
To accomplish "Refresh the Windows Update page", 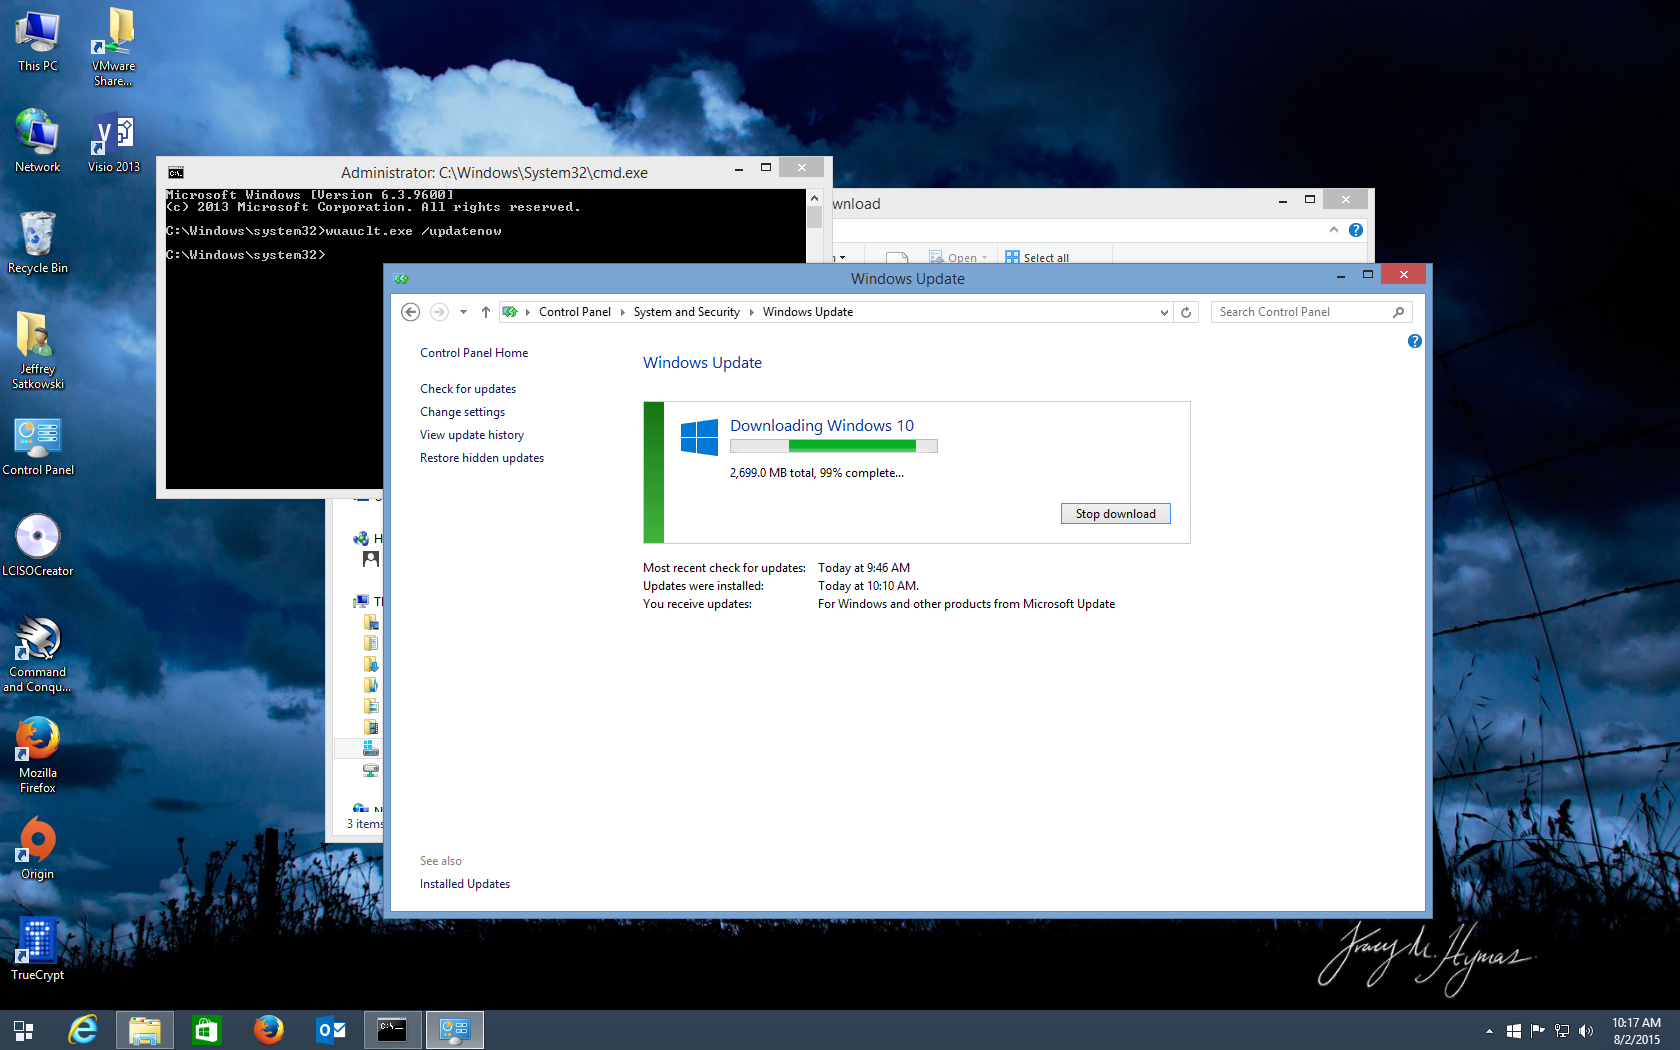I will click(1186, 312).
